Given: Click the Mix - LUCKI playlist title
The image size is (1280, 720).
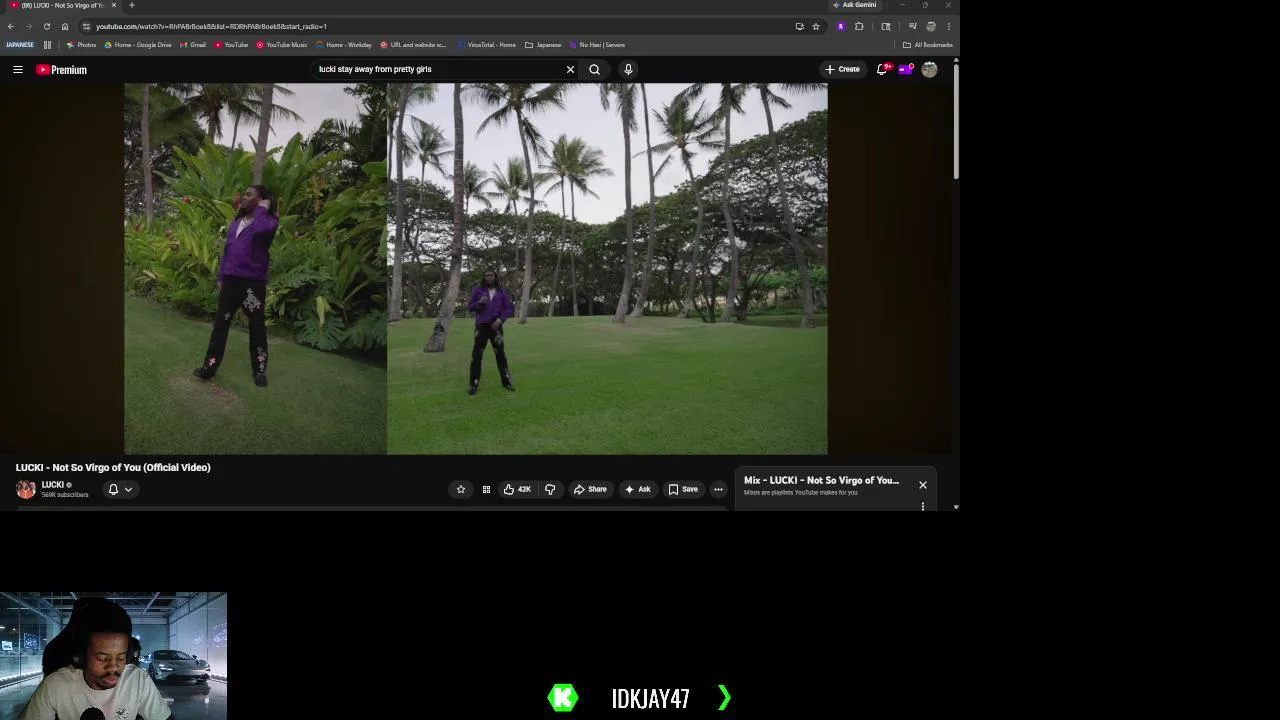Looking at the screenshot, I should click(x=821, y=480).
